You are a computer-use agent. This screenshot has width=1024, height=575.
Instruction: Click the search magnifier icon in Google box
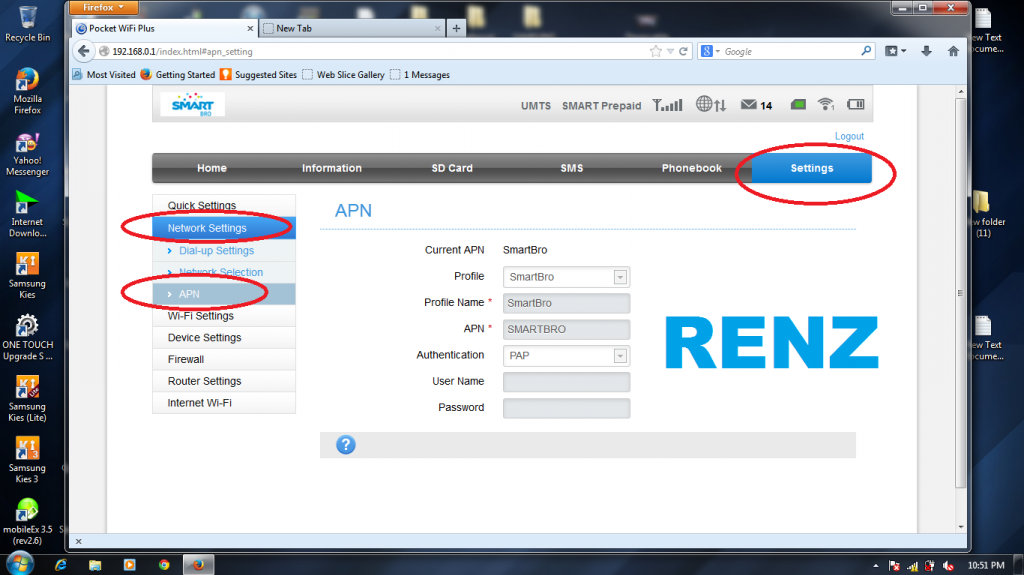tap(866, 51)
